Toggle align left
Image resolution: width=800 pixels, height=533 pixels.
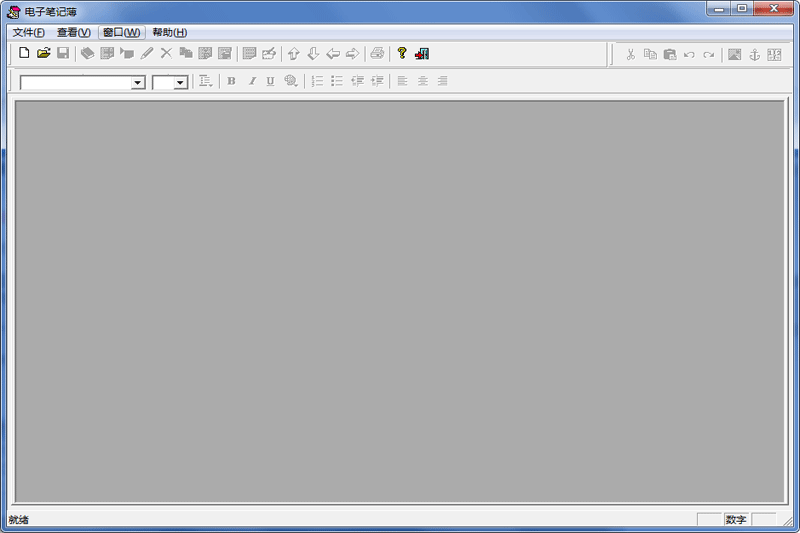[403, 81]
